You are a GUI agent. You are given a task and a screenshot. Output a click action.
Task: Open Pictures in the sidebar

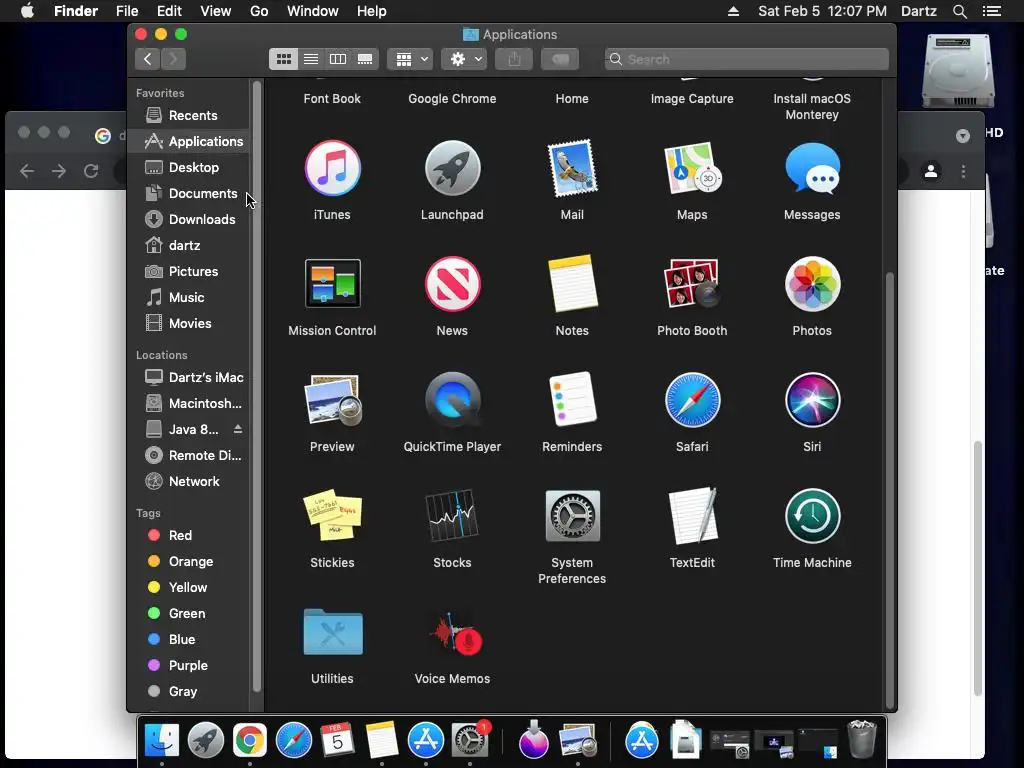189,272
